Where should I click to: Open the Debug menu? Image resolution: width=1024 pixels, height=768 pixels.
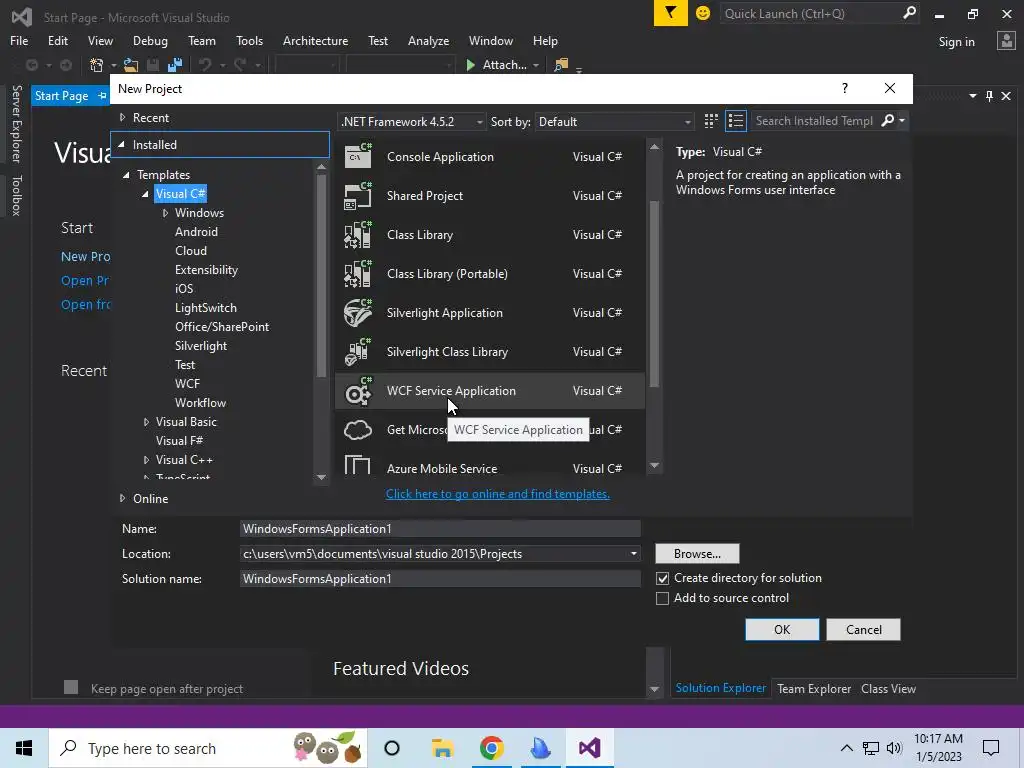click(150, 40)
